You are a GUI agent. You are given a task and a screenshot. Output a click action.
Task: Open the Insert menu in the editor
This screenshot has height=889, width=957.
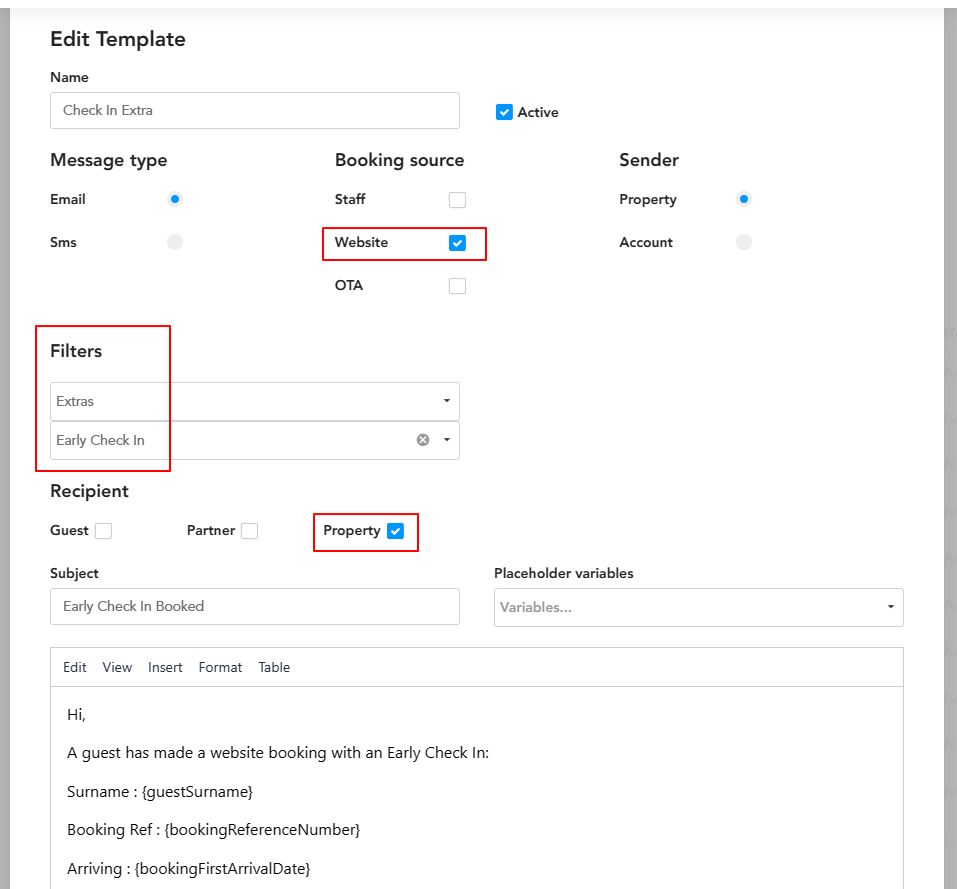[165, 667]
